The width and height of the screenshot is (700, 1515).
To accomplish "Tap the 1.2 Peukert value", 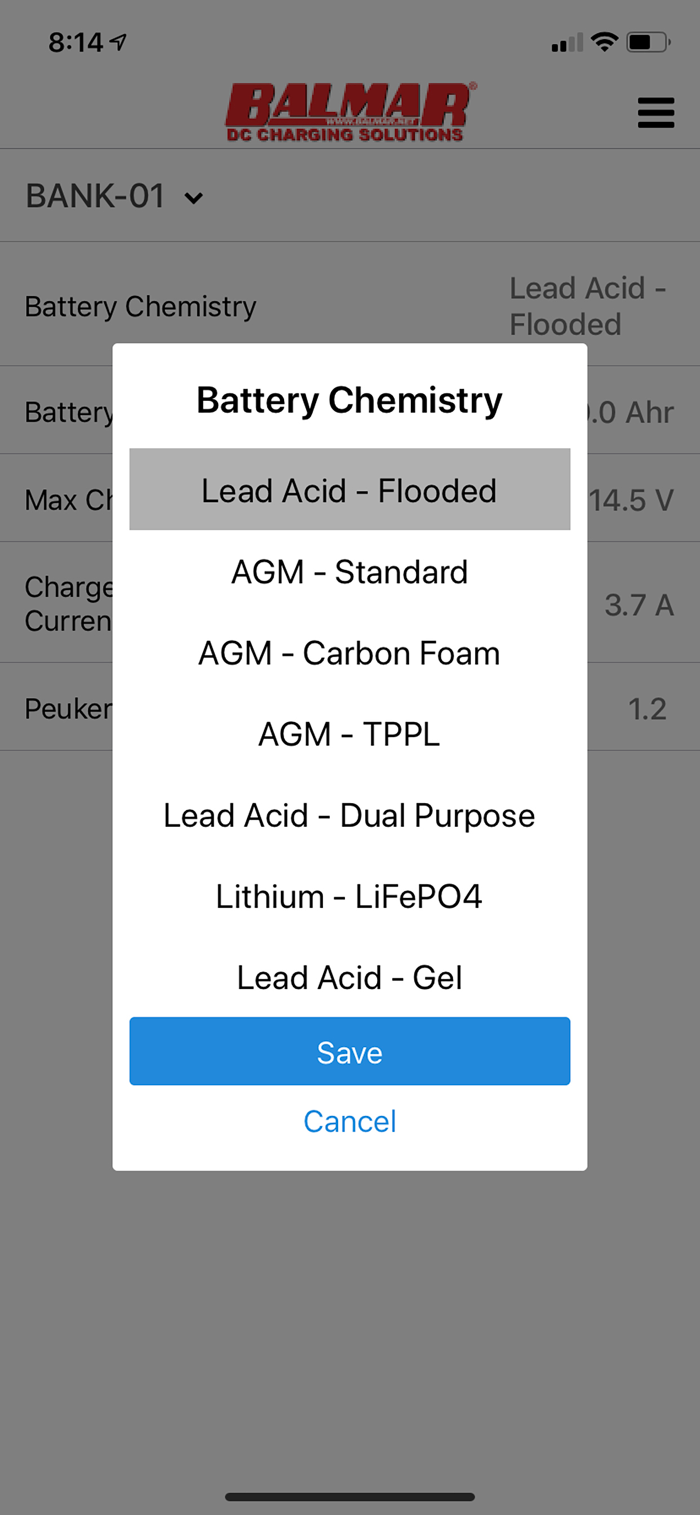I will tap(647, 709).
